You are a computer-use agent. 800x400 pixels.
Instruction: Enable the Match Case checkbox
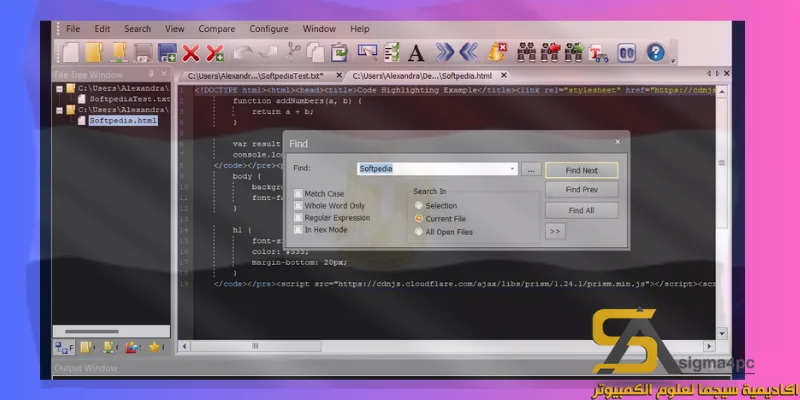(298, 194)
